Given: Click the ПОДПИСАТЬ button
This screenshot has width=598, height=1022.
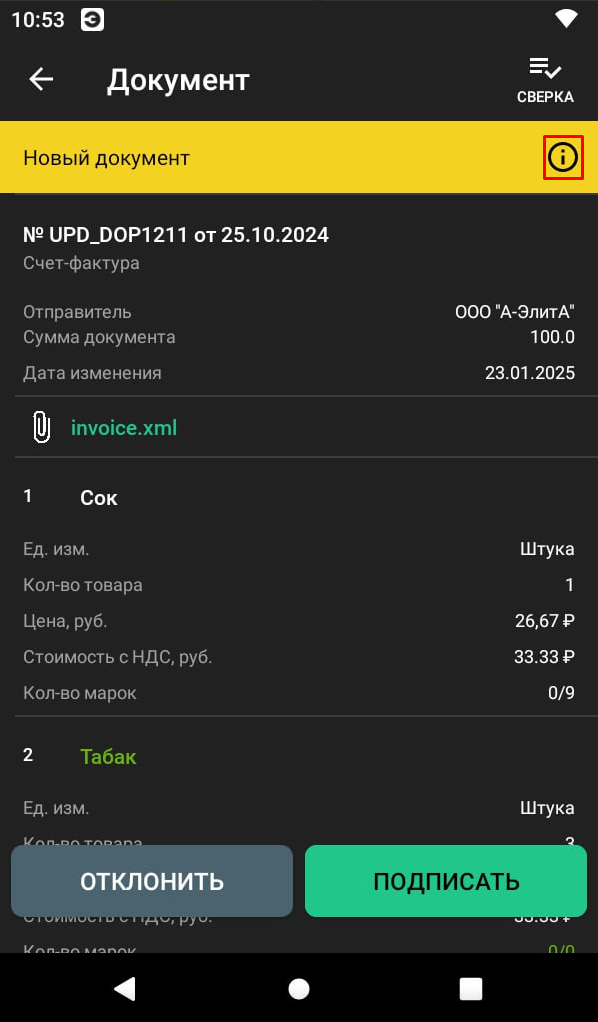Looking at the screenshot, I should [x=446, y=881].
